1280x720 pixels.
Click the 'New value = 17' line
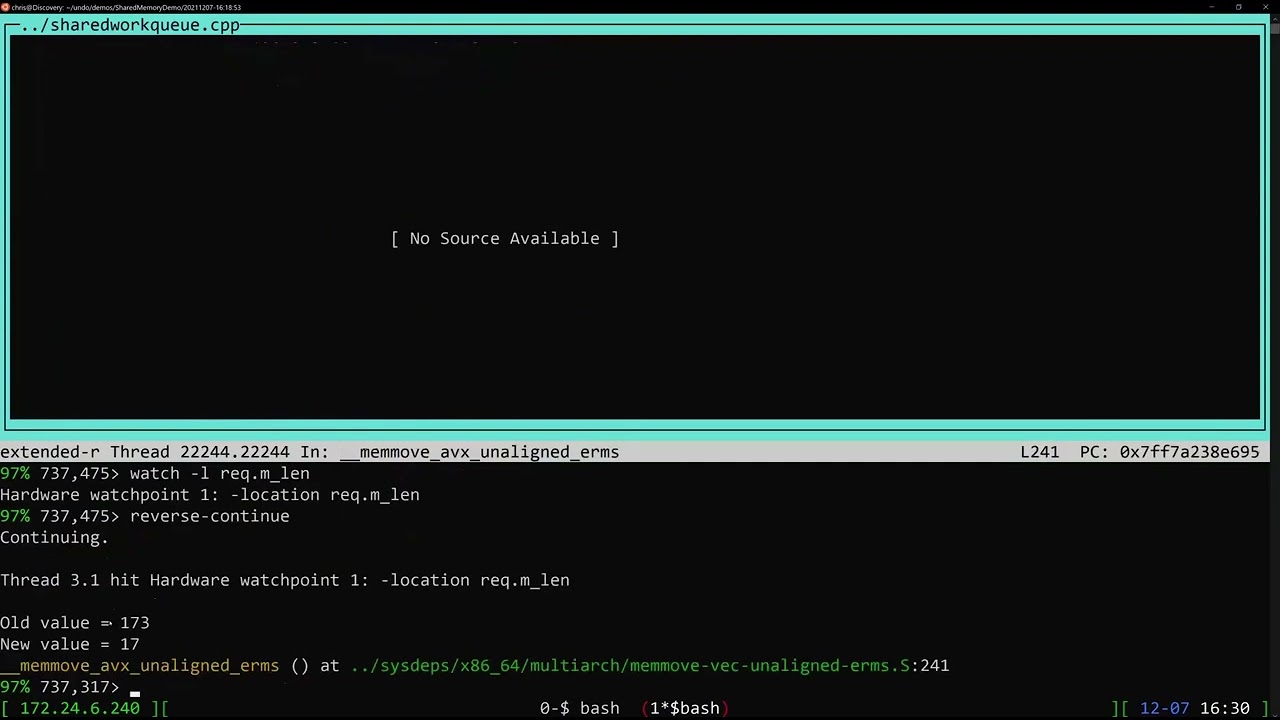click(x=70, y=644)
